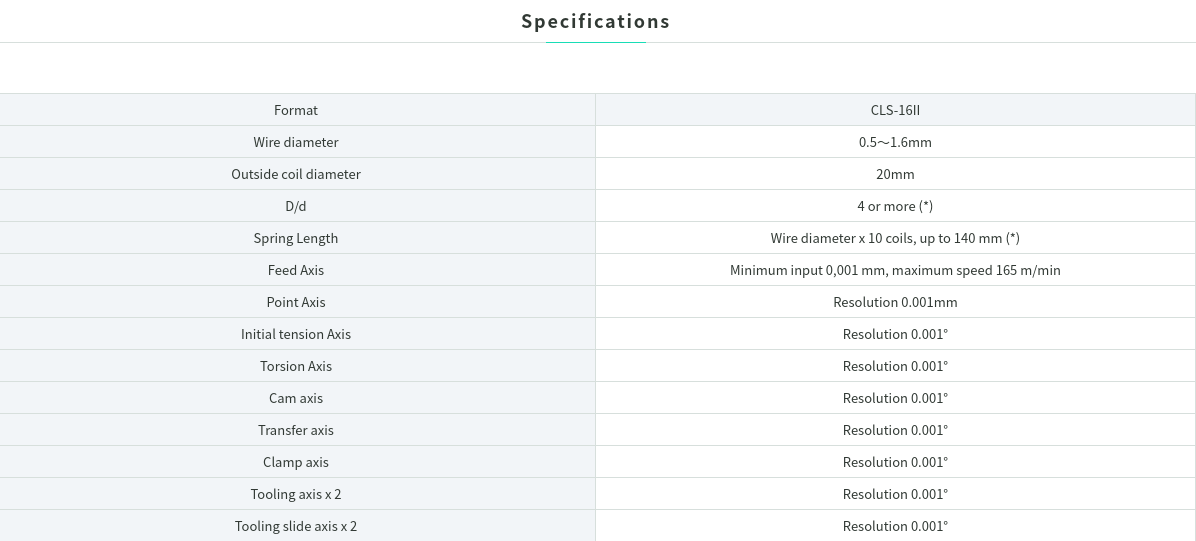The image size is (1196, 541).
Task: Select the Transfer axis label
Action: (x=296, y=430)
